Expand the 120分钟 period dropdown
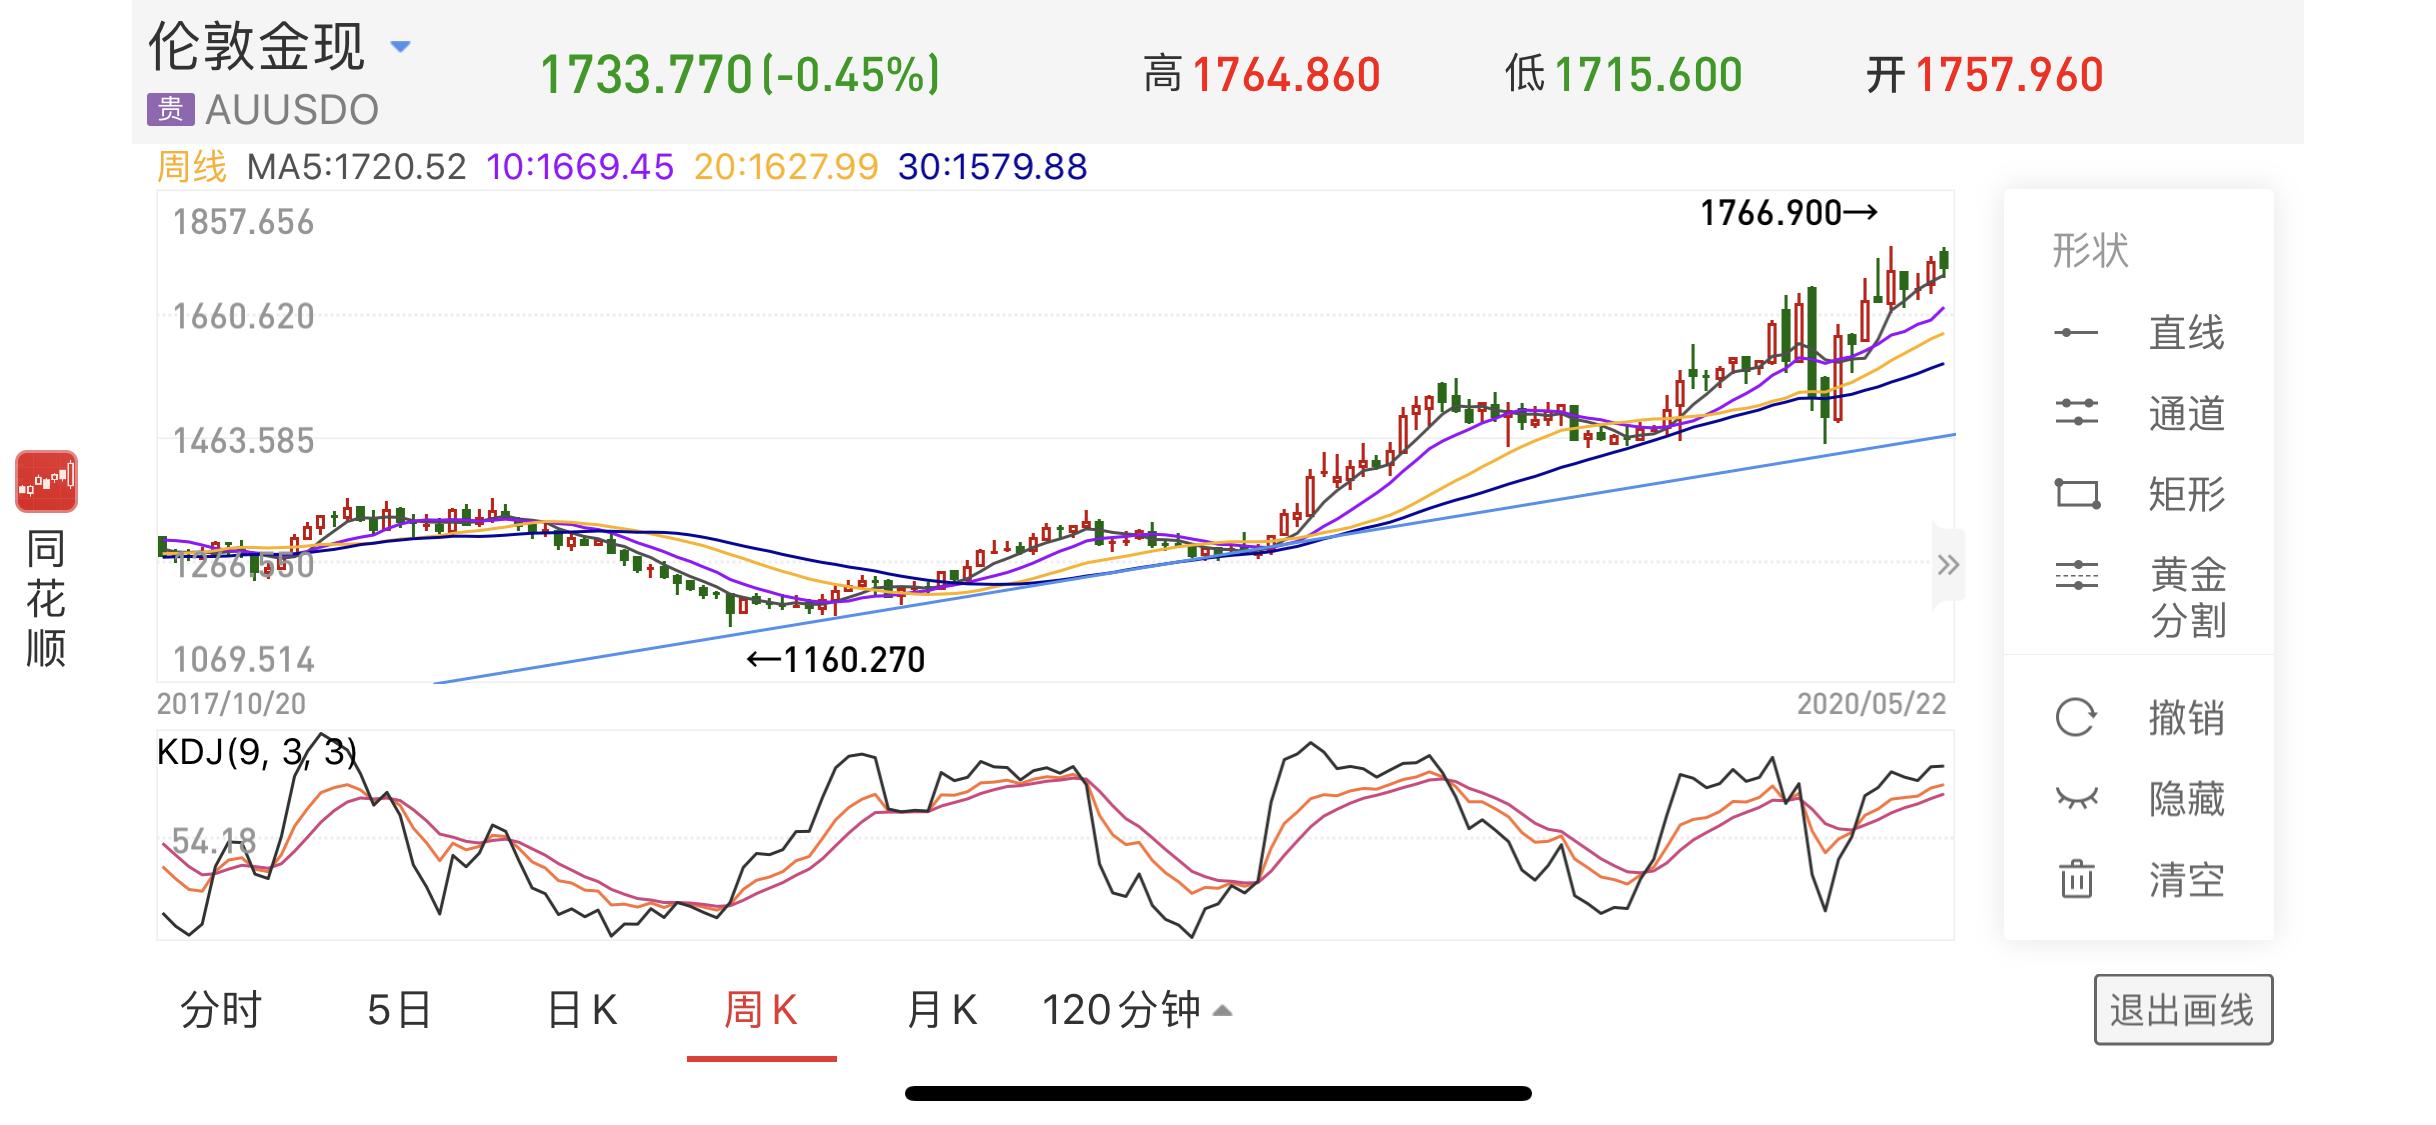The width and height of the screenshot is (2436, 1125). point(1222,1011)
